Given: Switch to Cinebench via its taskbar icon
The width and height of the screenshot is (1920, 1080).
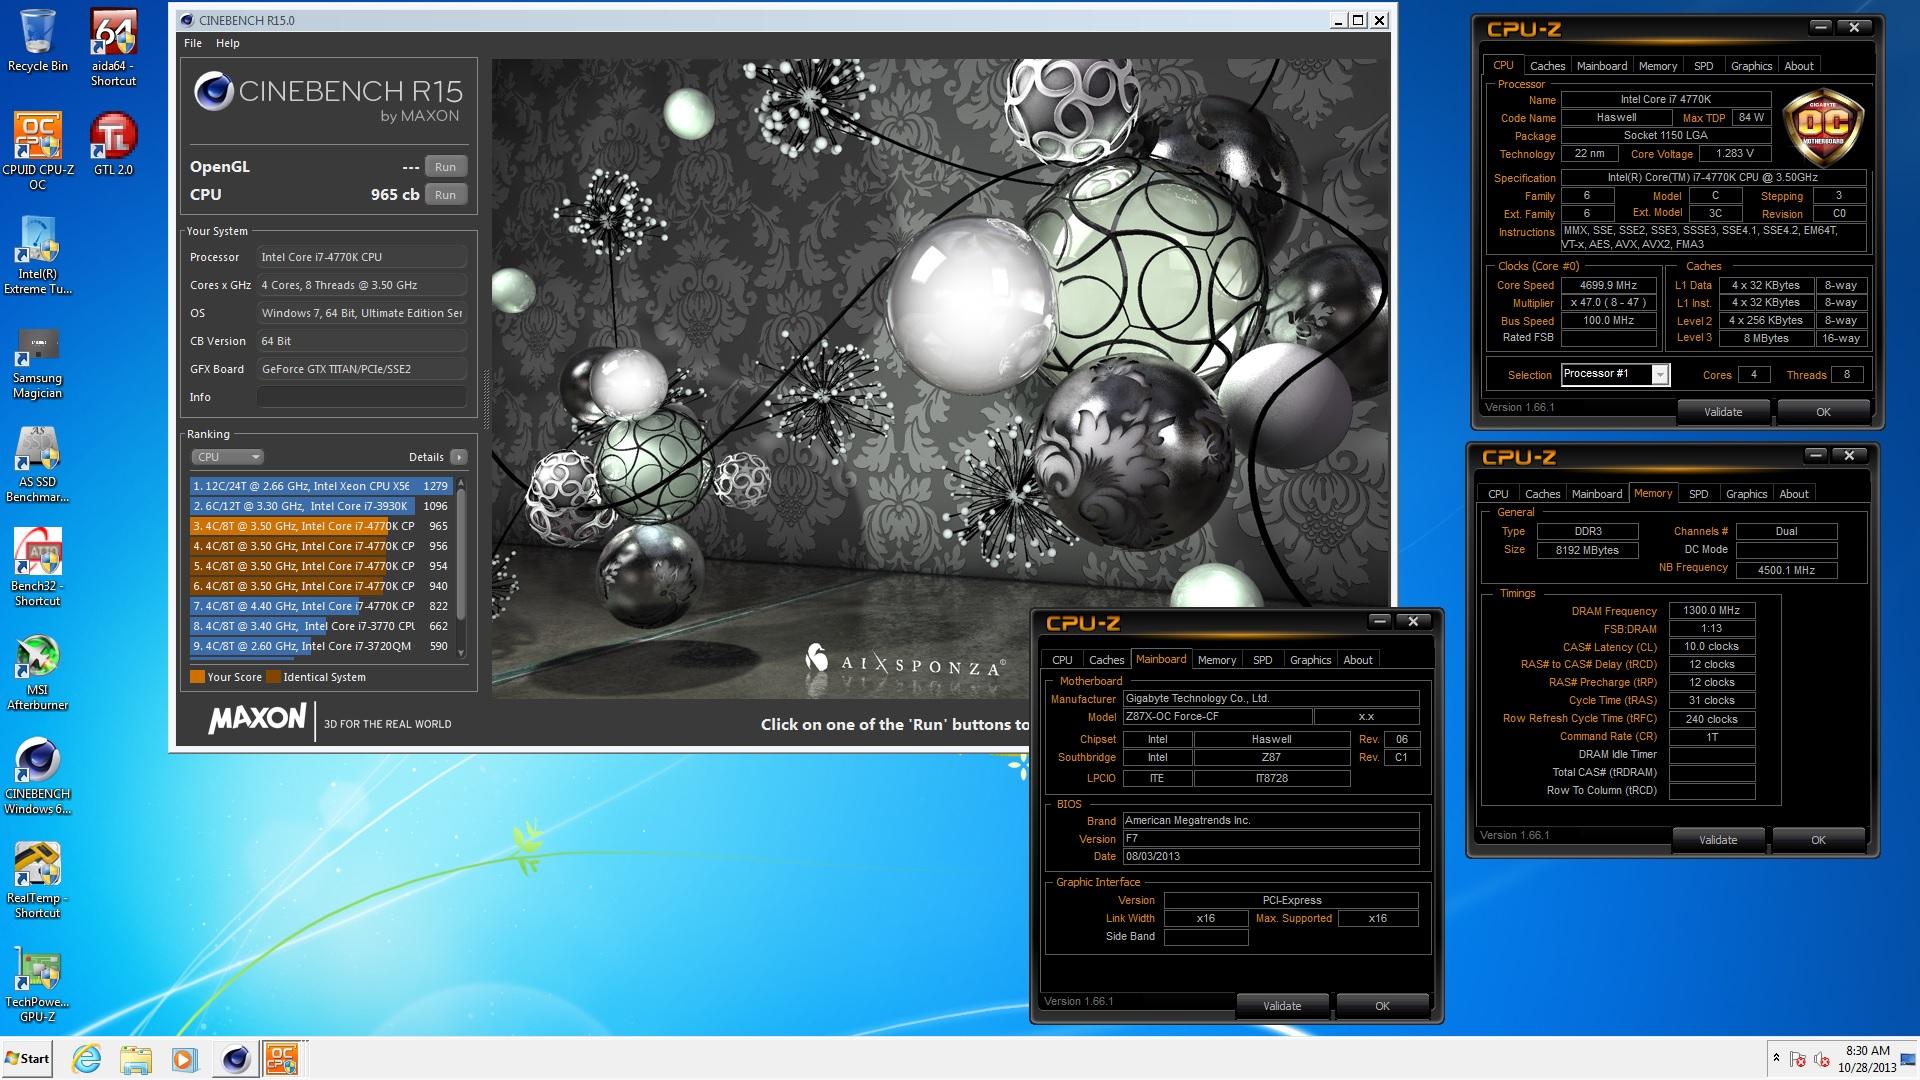Looking at the screenshot, I should click(236, 1059).
